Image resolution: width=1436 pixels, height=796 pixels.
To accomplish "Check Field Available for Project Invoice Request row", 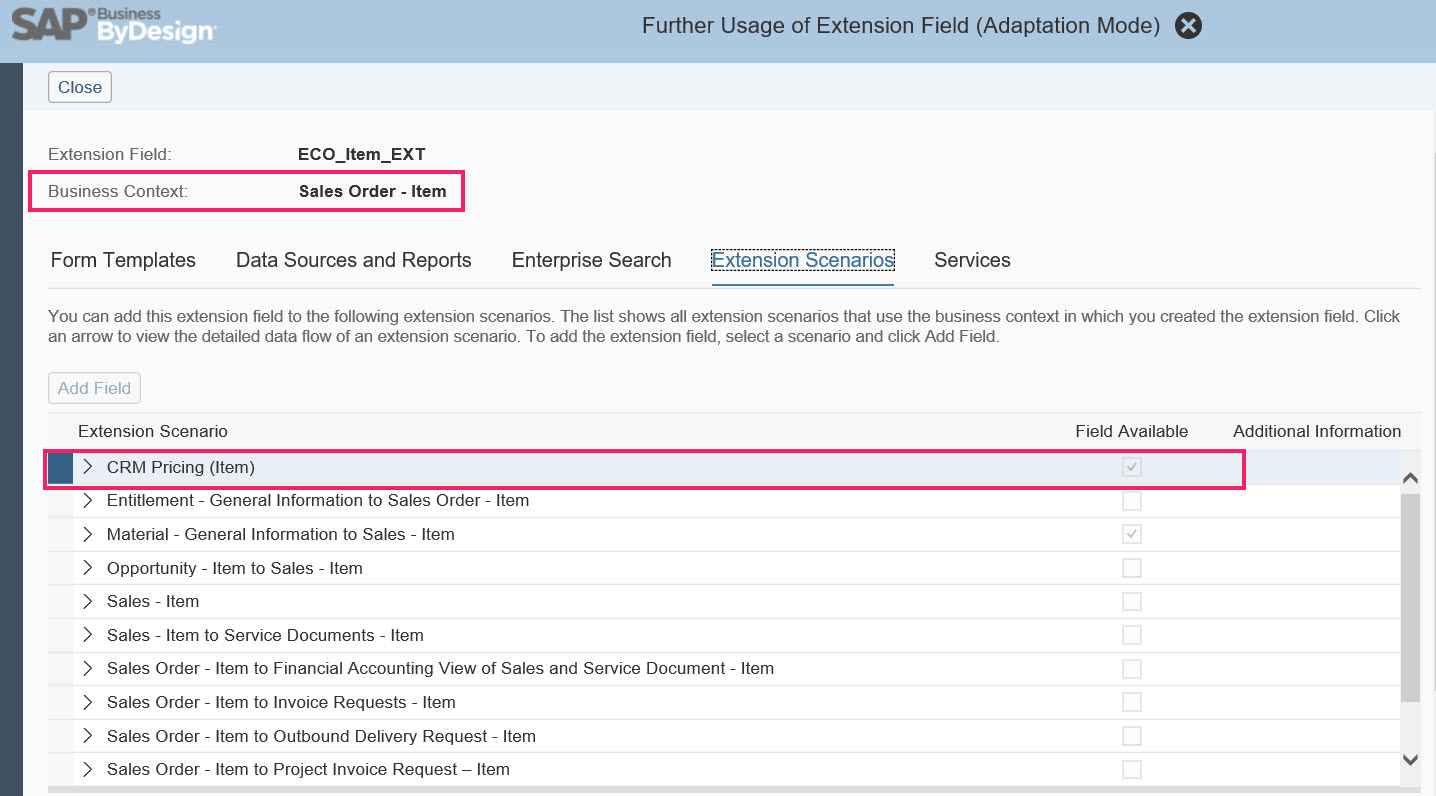I will (x=1132, y=769).
